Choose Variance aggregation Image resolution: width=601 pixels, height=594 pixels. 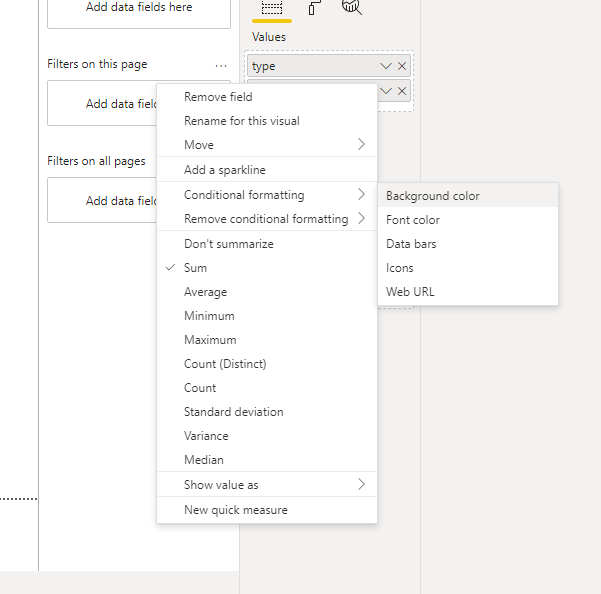click(267, 436)
